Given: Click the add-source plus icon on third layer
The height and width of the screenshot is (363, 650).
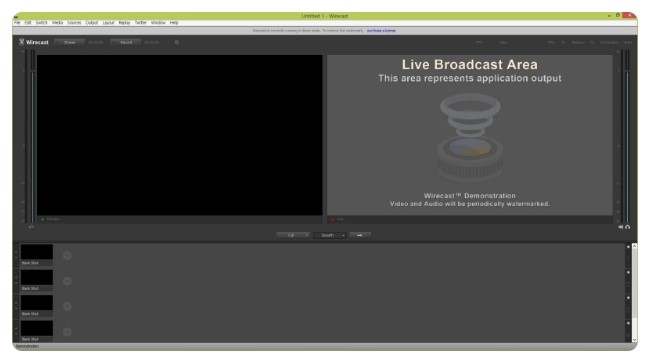Looking at the screenshot, I should coord(67,307).
